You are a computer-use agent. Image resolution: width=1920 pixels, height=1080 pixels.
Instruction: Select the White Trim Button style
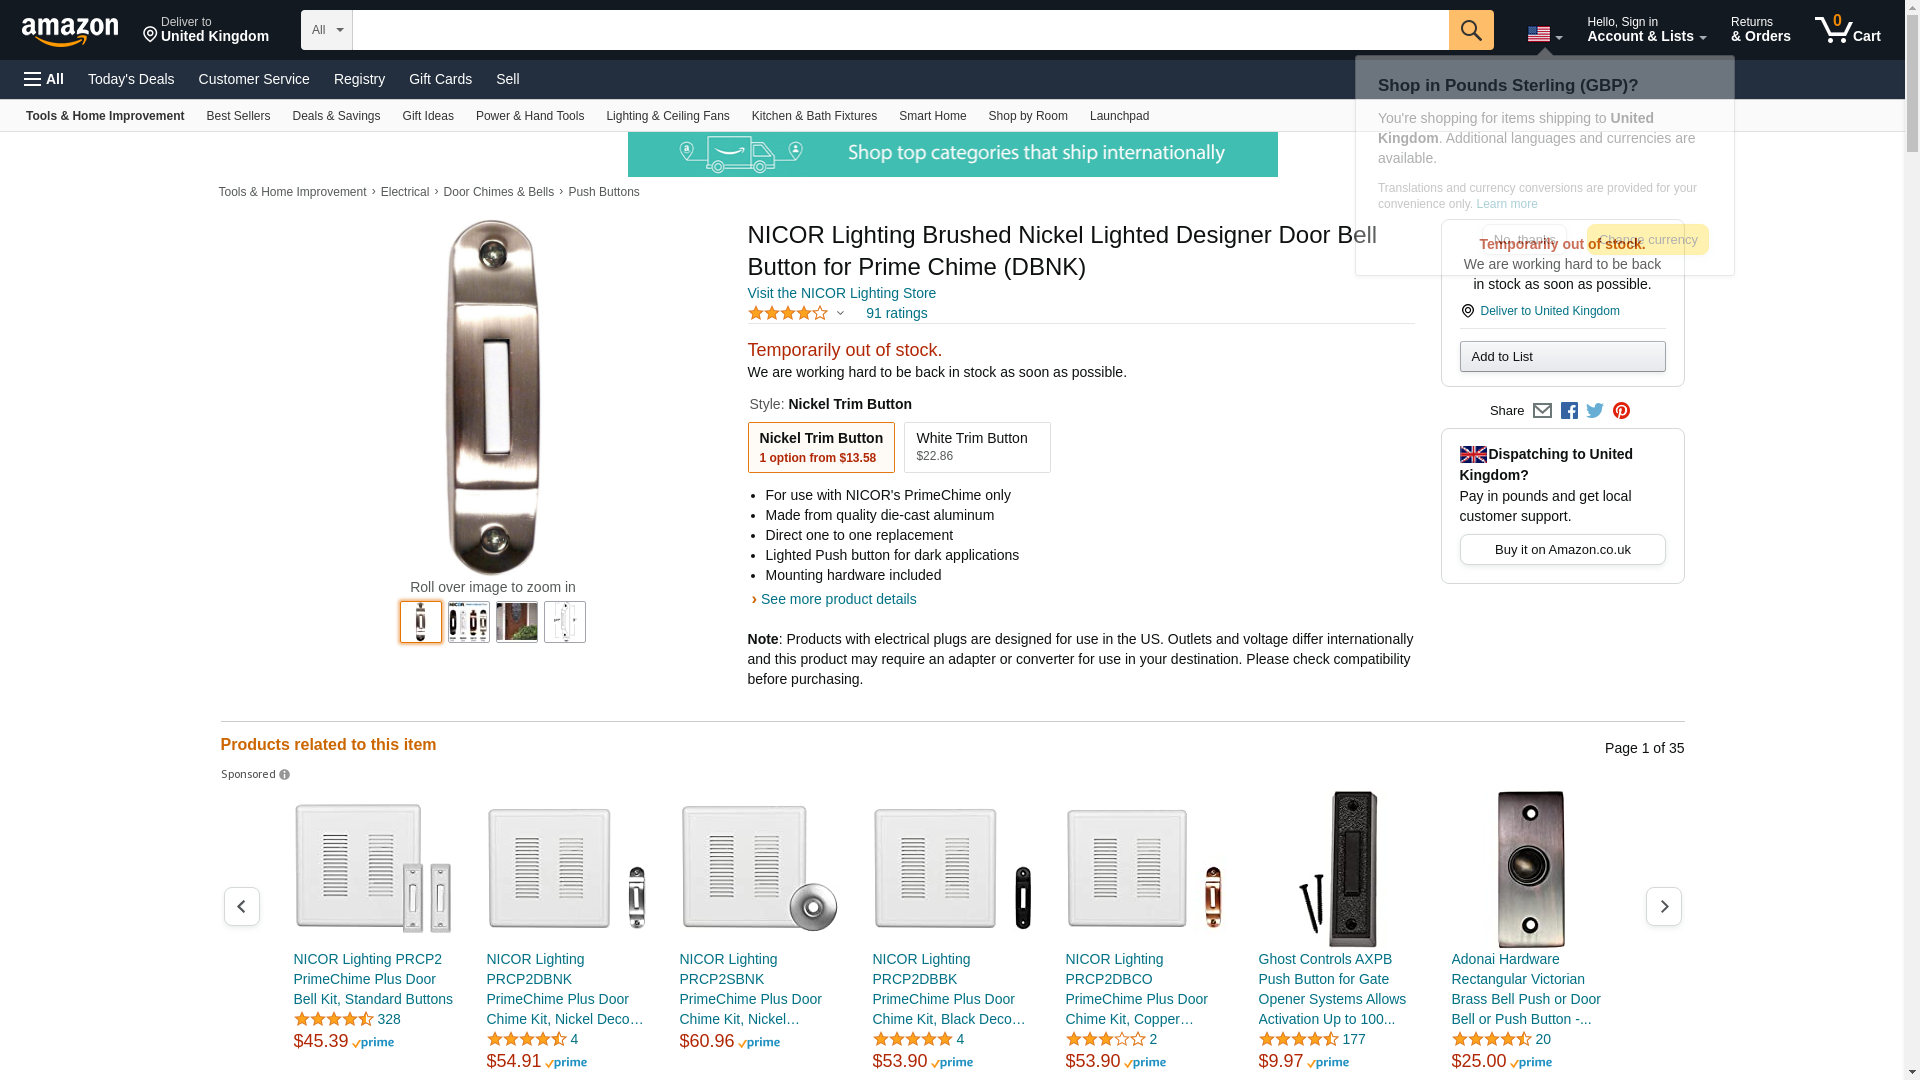(976, 447)
